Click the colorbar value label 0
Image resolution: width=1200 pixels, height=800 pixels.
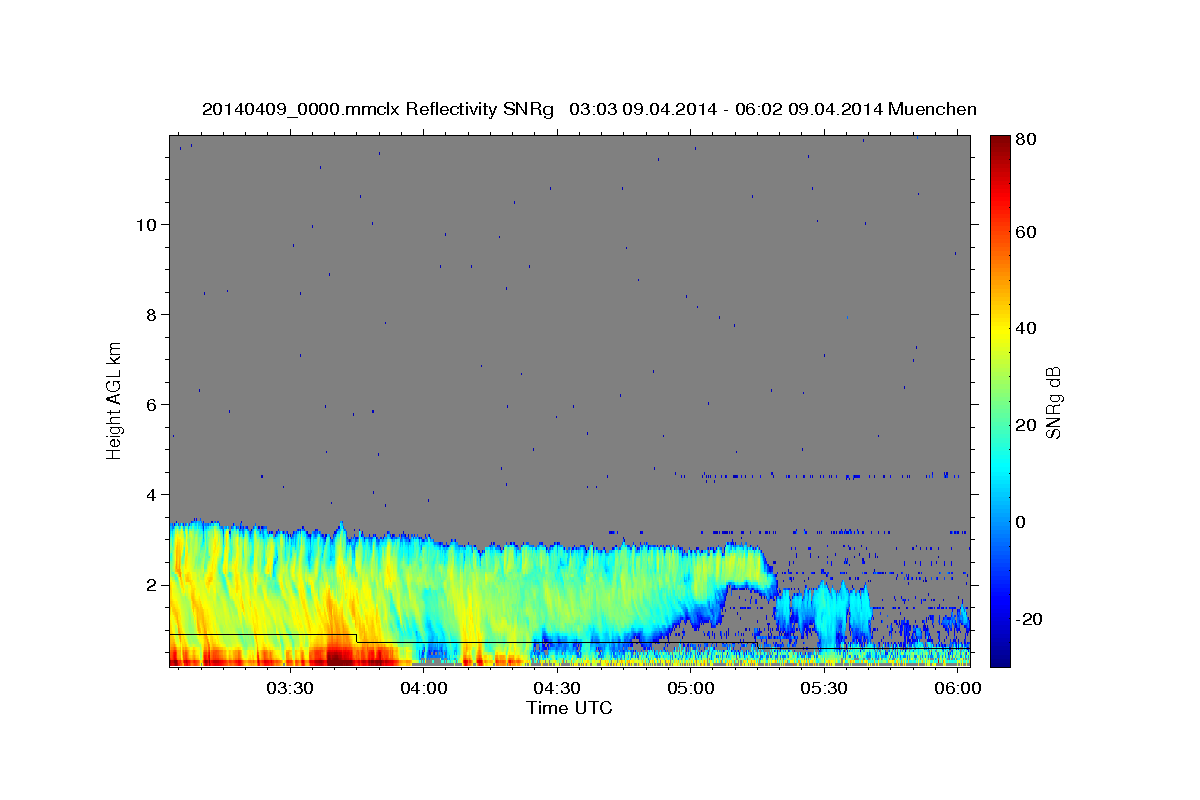tap(1021, 522)
